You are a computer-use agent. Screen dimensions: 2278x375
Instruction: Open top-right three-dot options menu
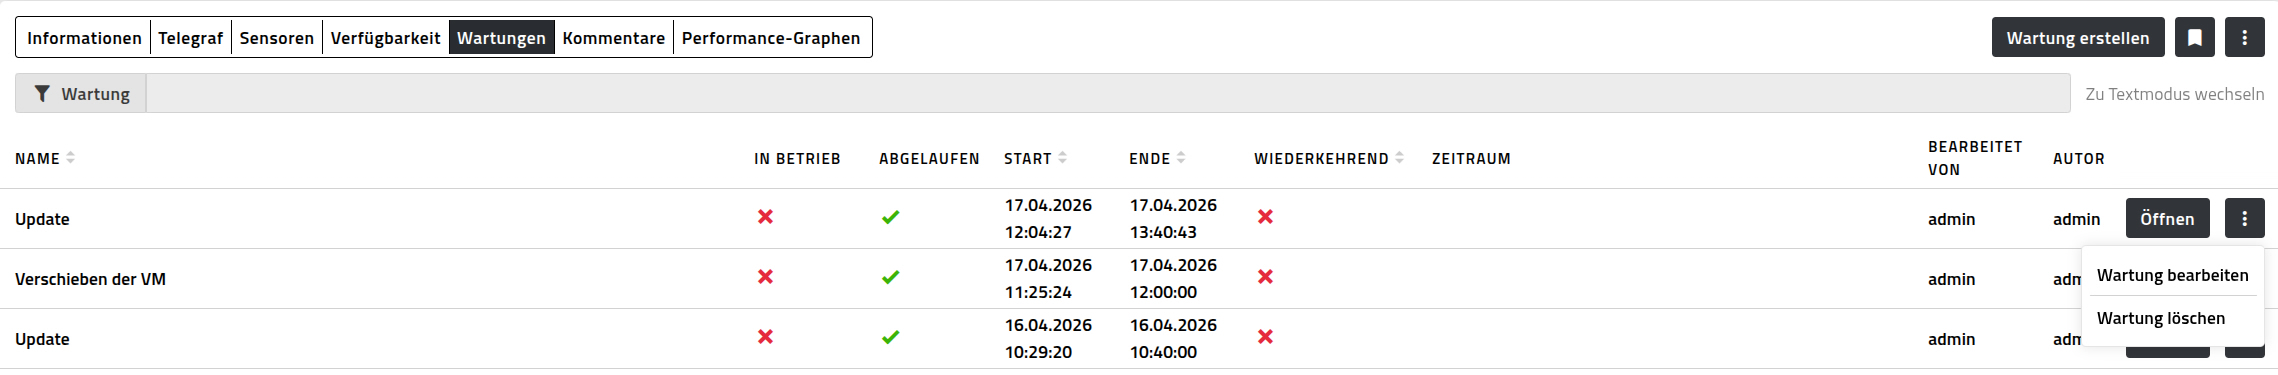[x=2245, y=37]
